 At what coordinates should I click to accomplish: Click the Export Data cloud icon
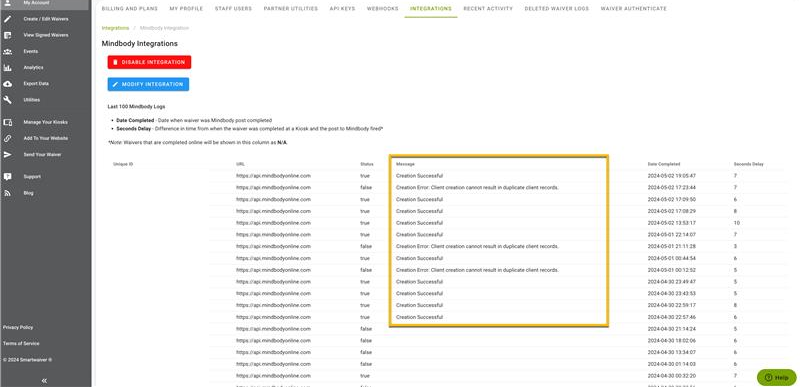tap(8, 84)
